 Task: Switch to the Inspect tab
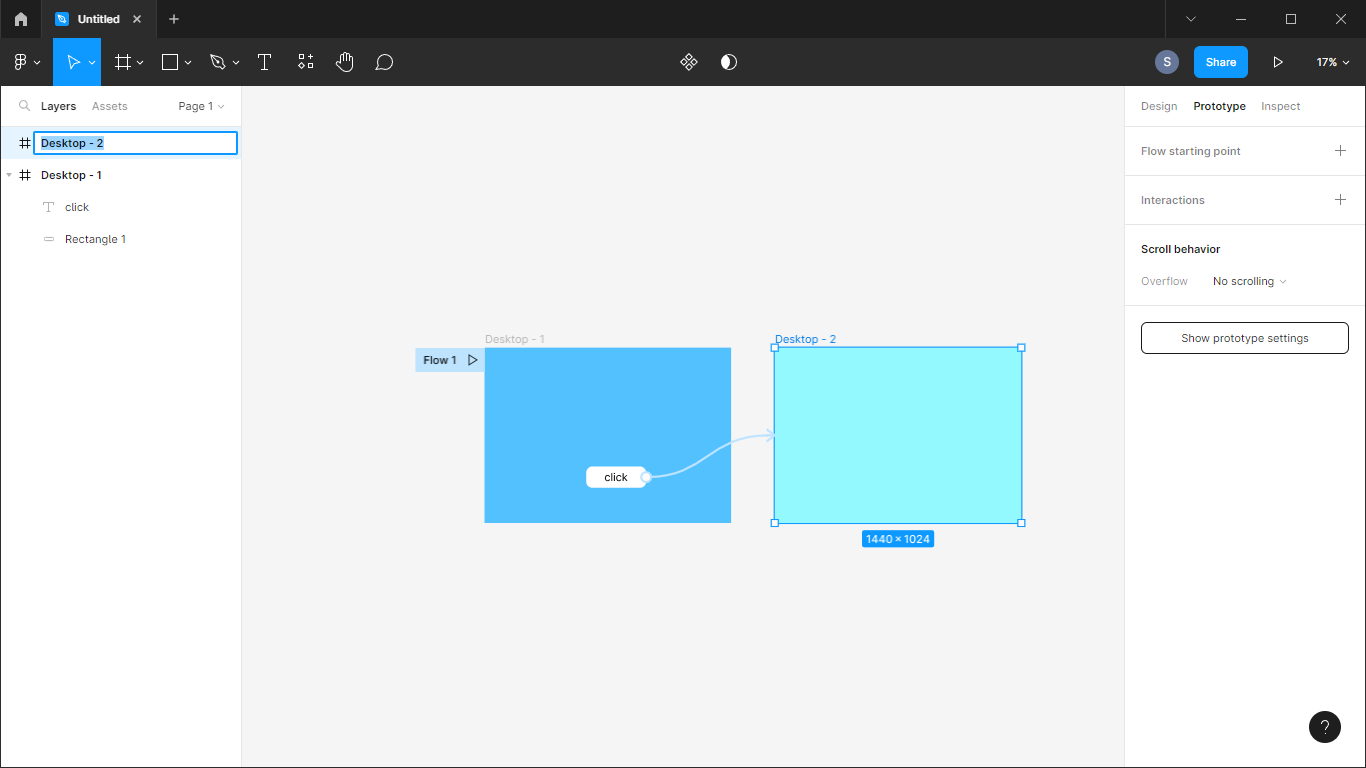(x=1280, y=106)
